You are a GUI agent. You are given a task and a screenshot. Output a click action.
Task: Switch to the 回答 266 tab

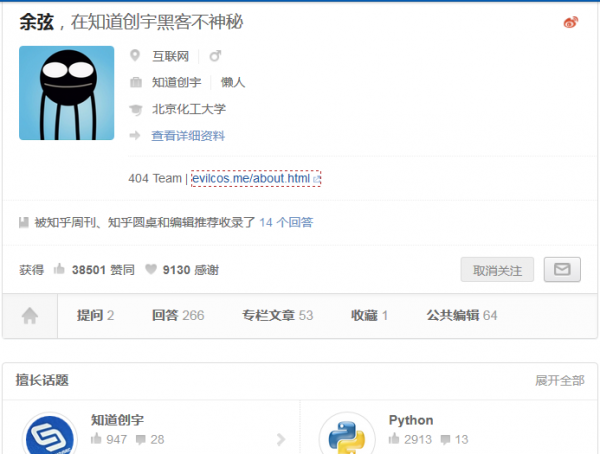click(x=178, y=315)
